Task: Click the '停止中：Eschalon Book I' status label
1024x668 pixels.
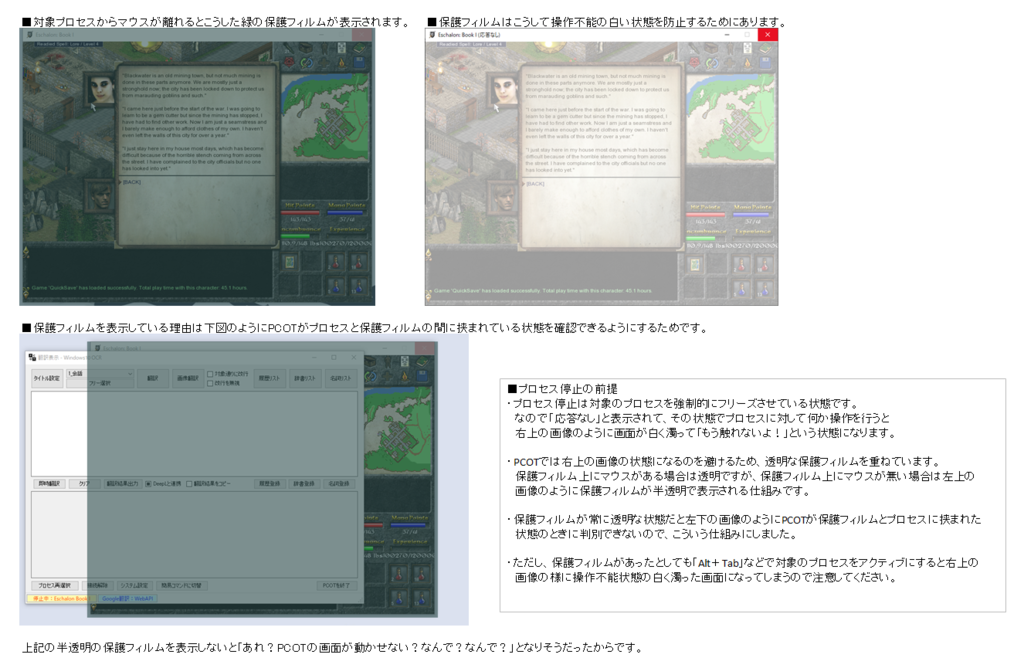Action: pyautogui.click(x=62, y=598)
